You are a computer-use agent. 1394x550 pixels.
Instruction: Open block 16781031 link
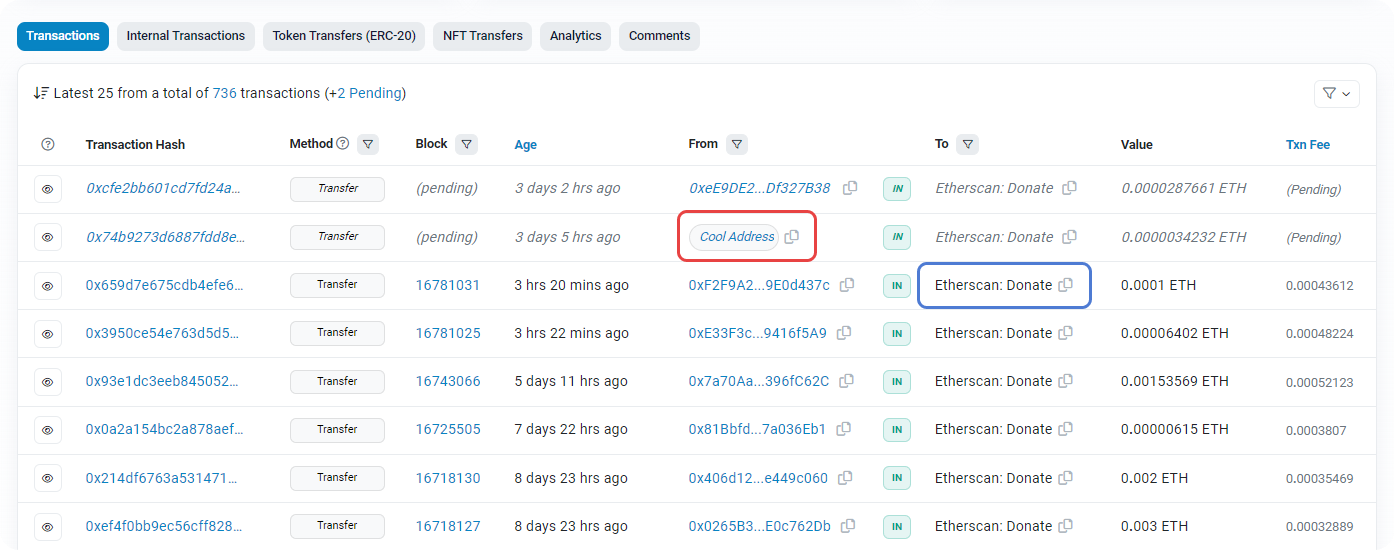point(447,285)
